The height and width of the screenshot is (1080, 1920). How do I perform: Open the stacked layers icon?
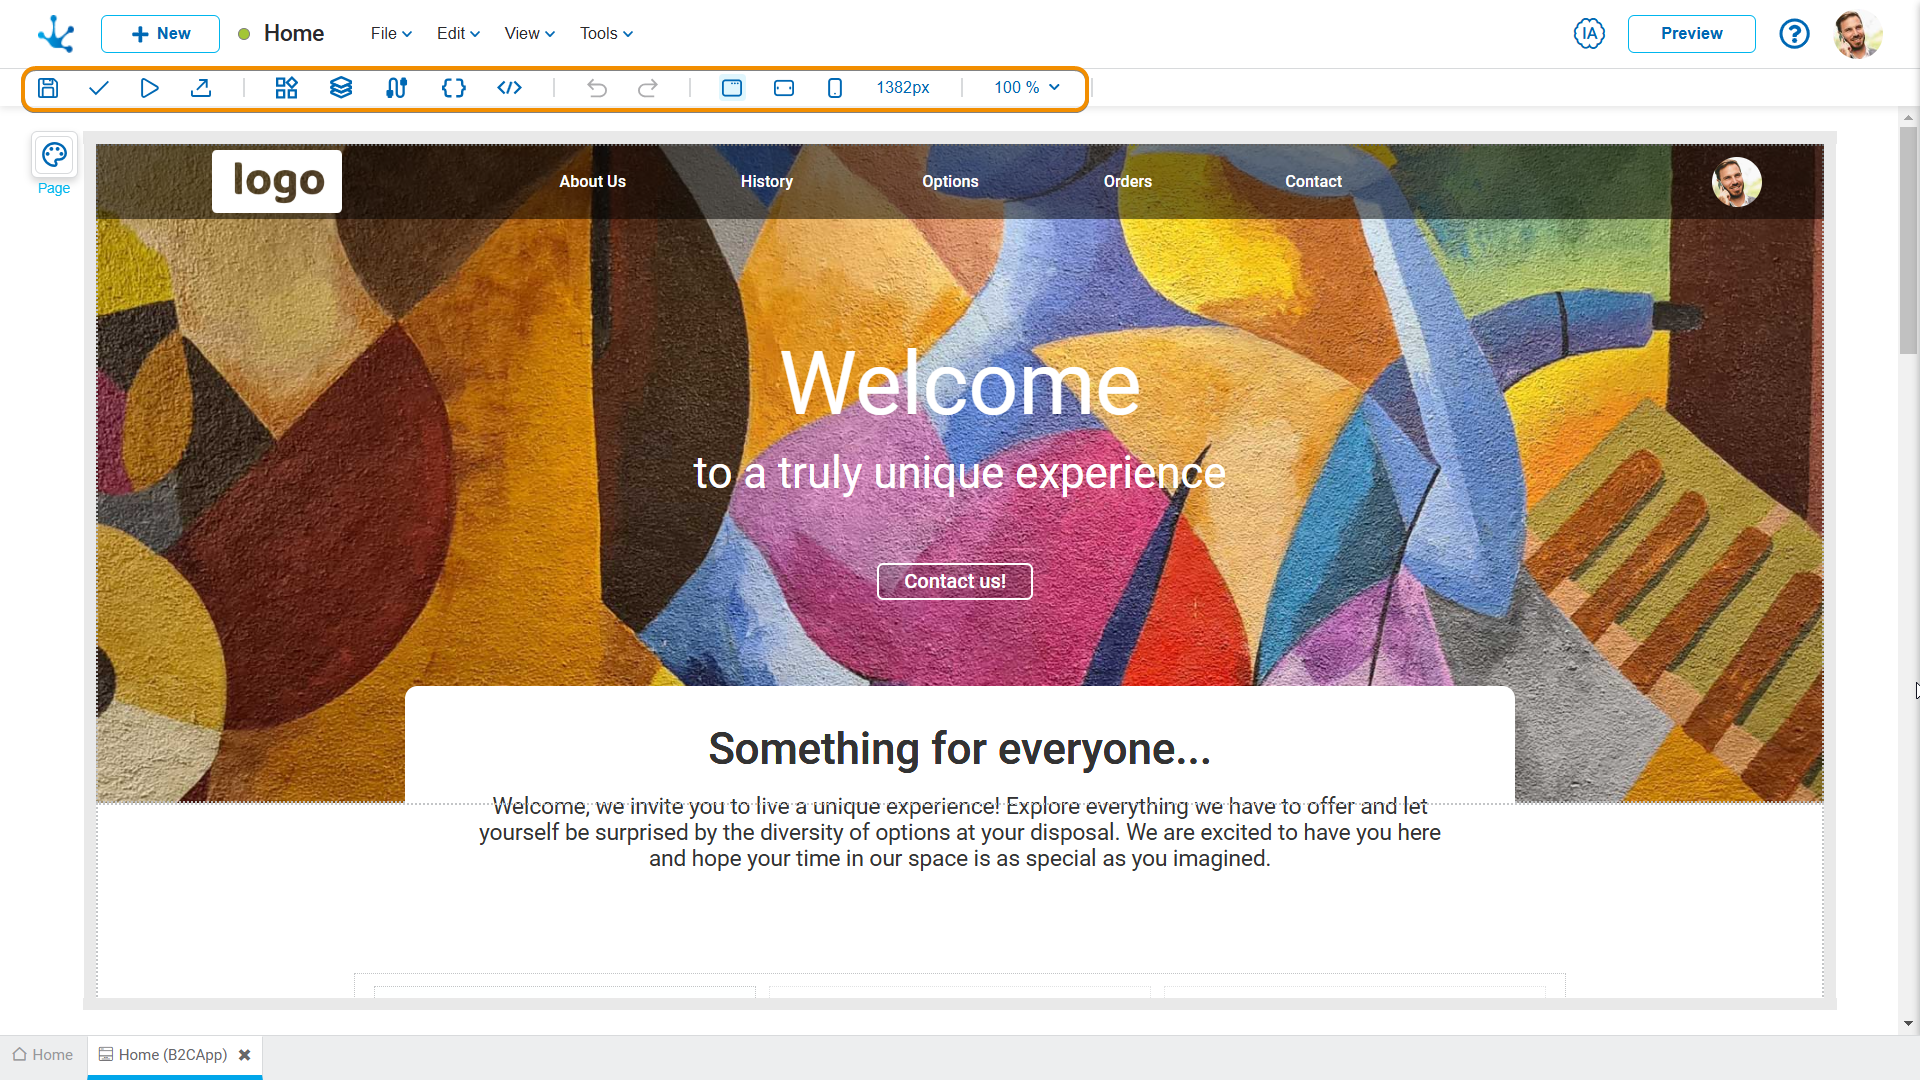click(x=341, y=88)
